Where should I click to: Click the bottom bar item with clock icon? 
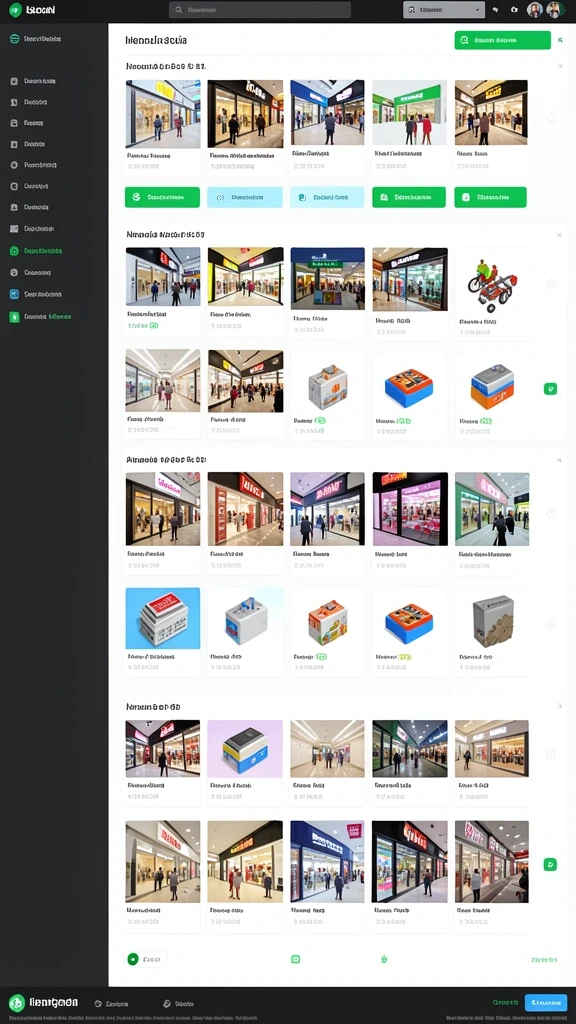[x=111, y=1004]
